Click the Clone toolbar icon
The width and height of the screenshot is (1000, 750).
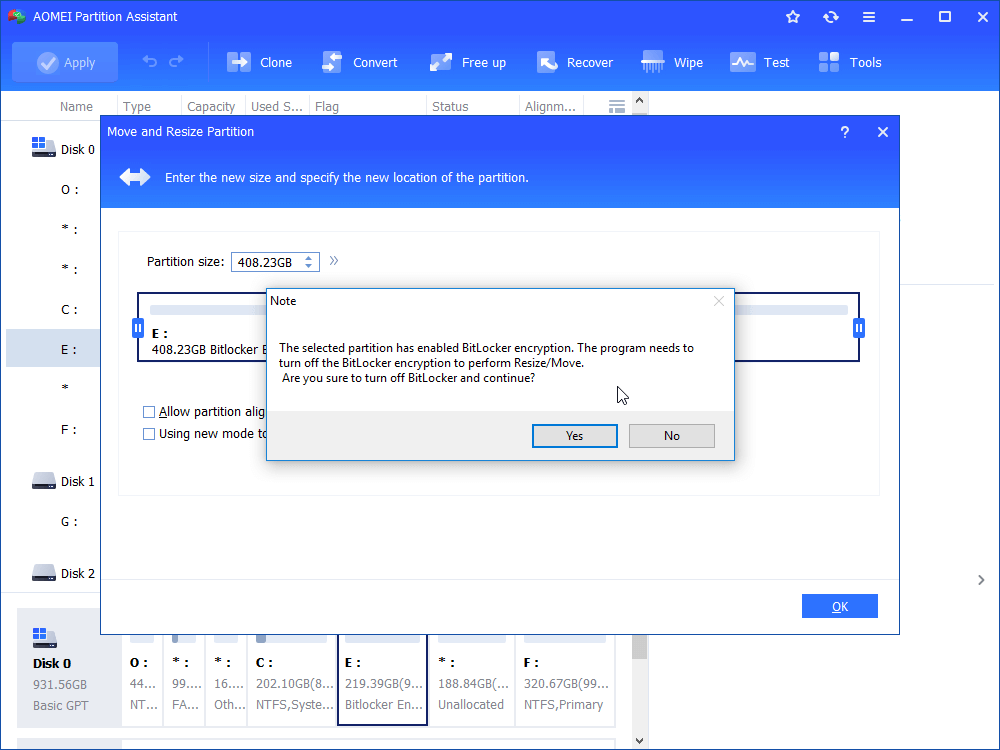coord(238,61)
